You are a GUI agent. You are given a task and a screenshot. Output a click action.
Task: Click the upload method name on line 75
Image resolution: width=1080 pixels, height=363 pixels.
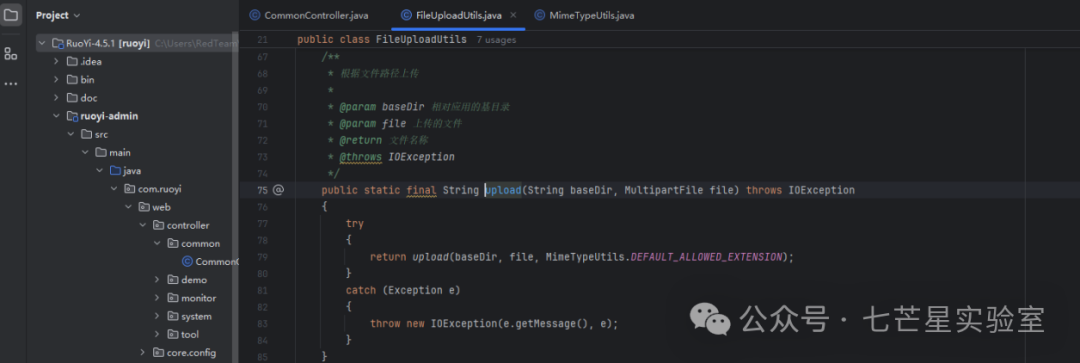pos(503,189)
